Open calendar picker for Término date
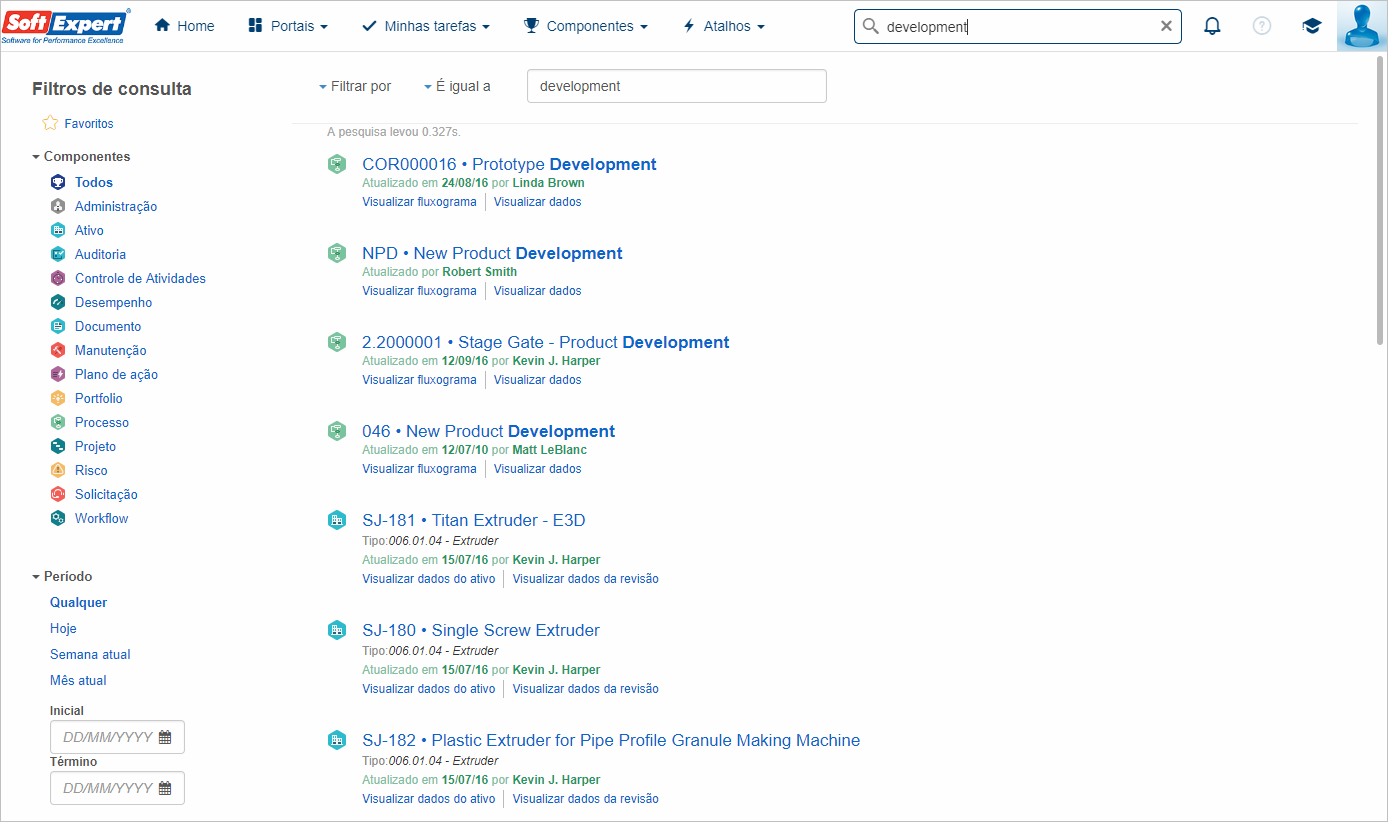Image resolution: width=1388 pixels, height=822 pixels. click(x=165, y=788)
